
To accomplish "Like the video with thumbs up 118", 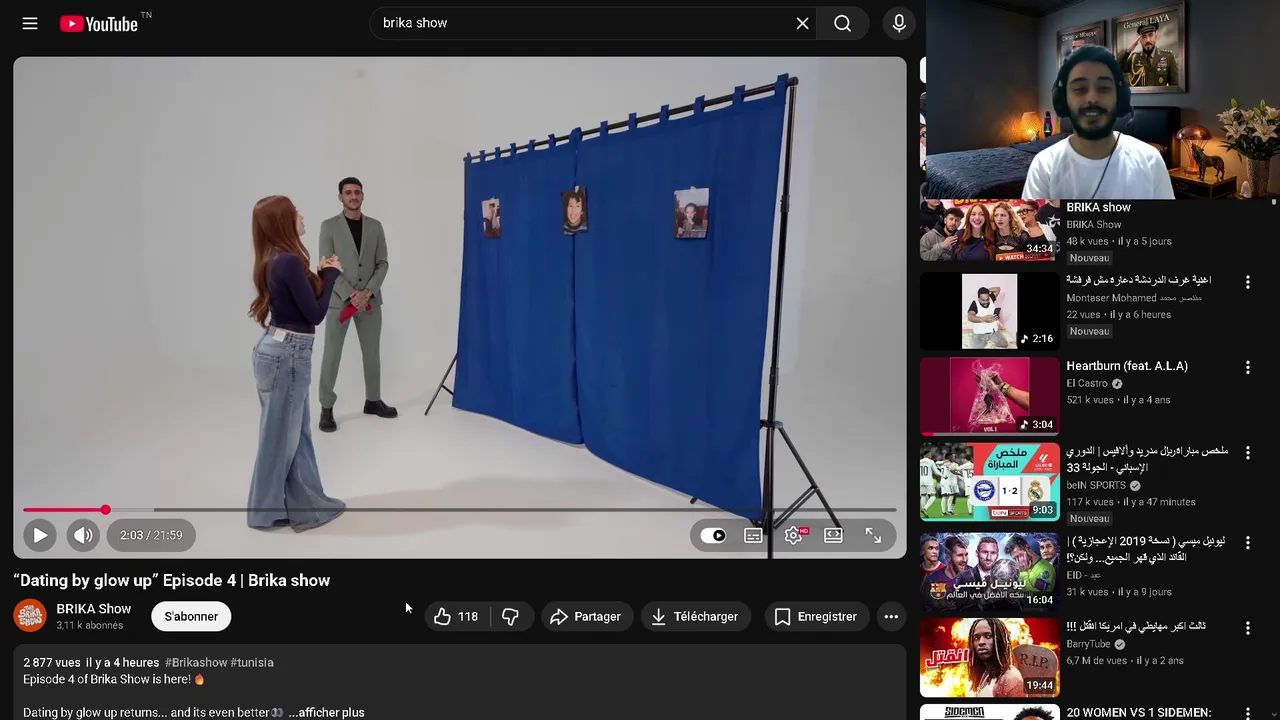I will (456, 616).
